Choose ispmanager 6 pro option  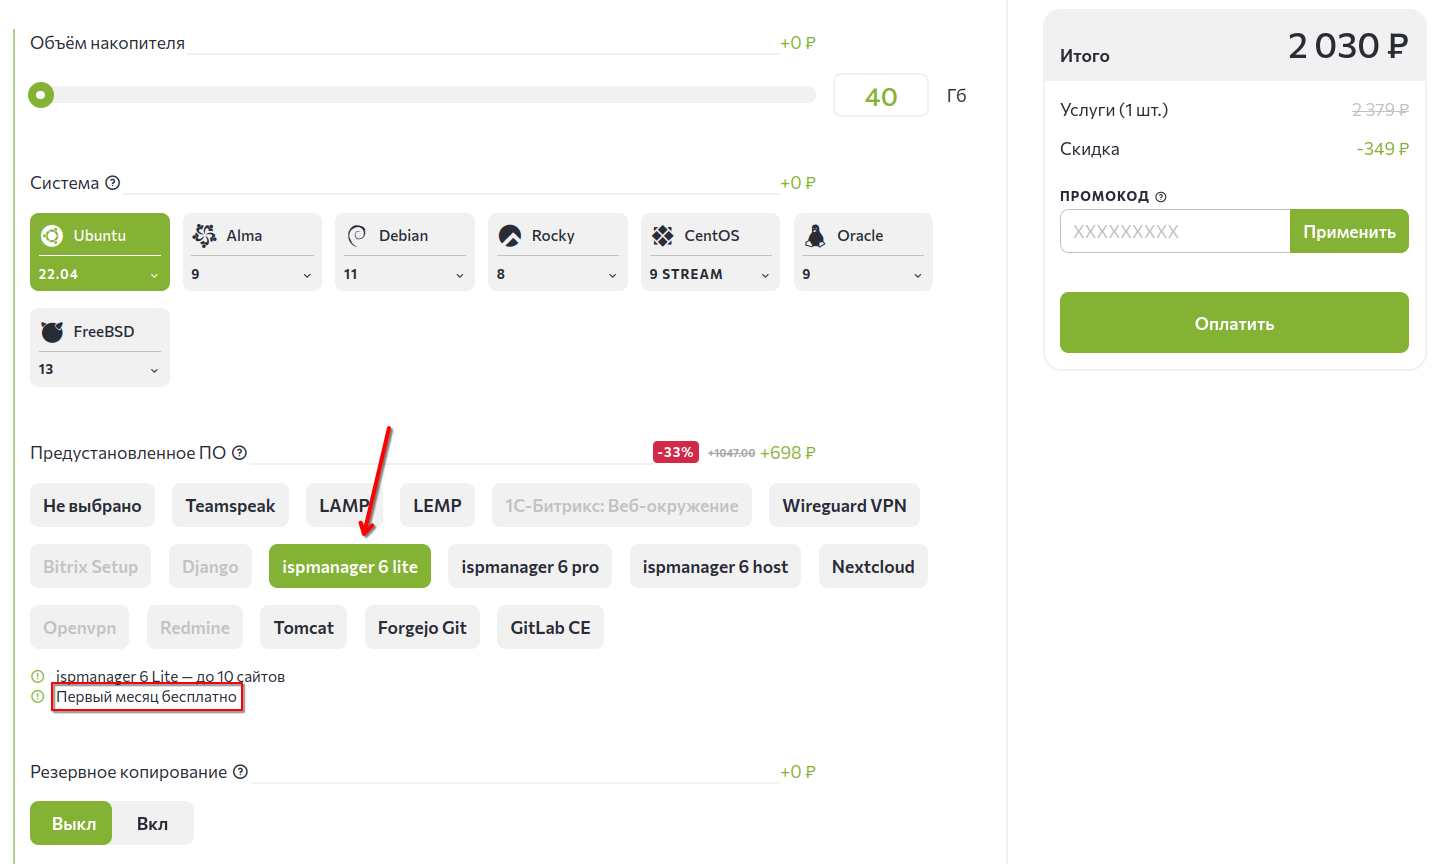click(x=530, y=566)
